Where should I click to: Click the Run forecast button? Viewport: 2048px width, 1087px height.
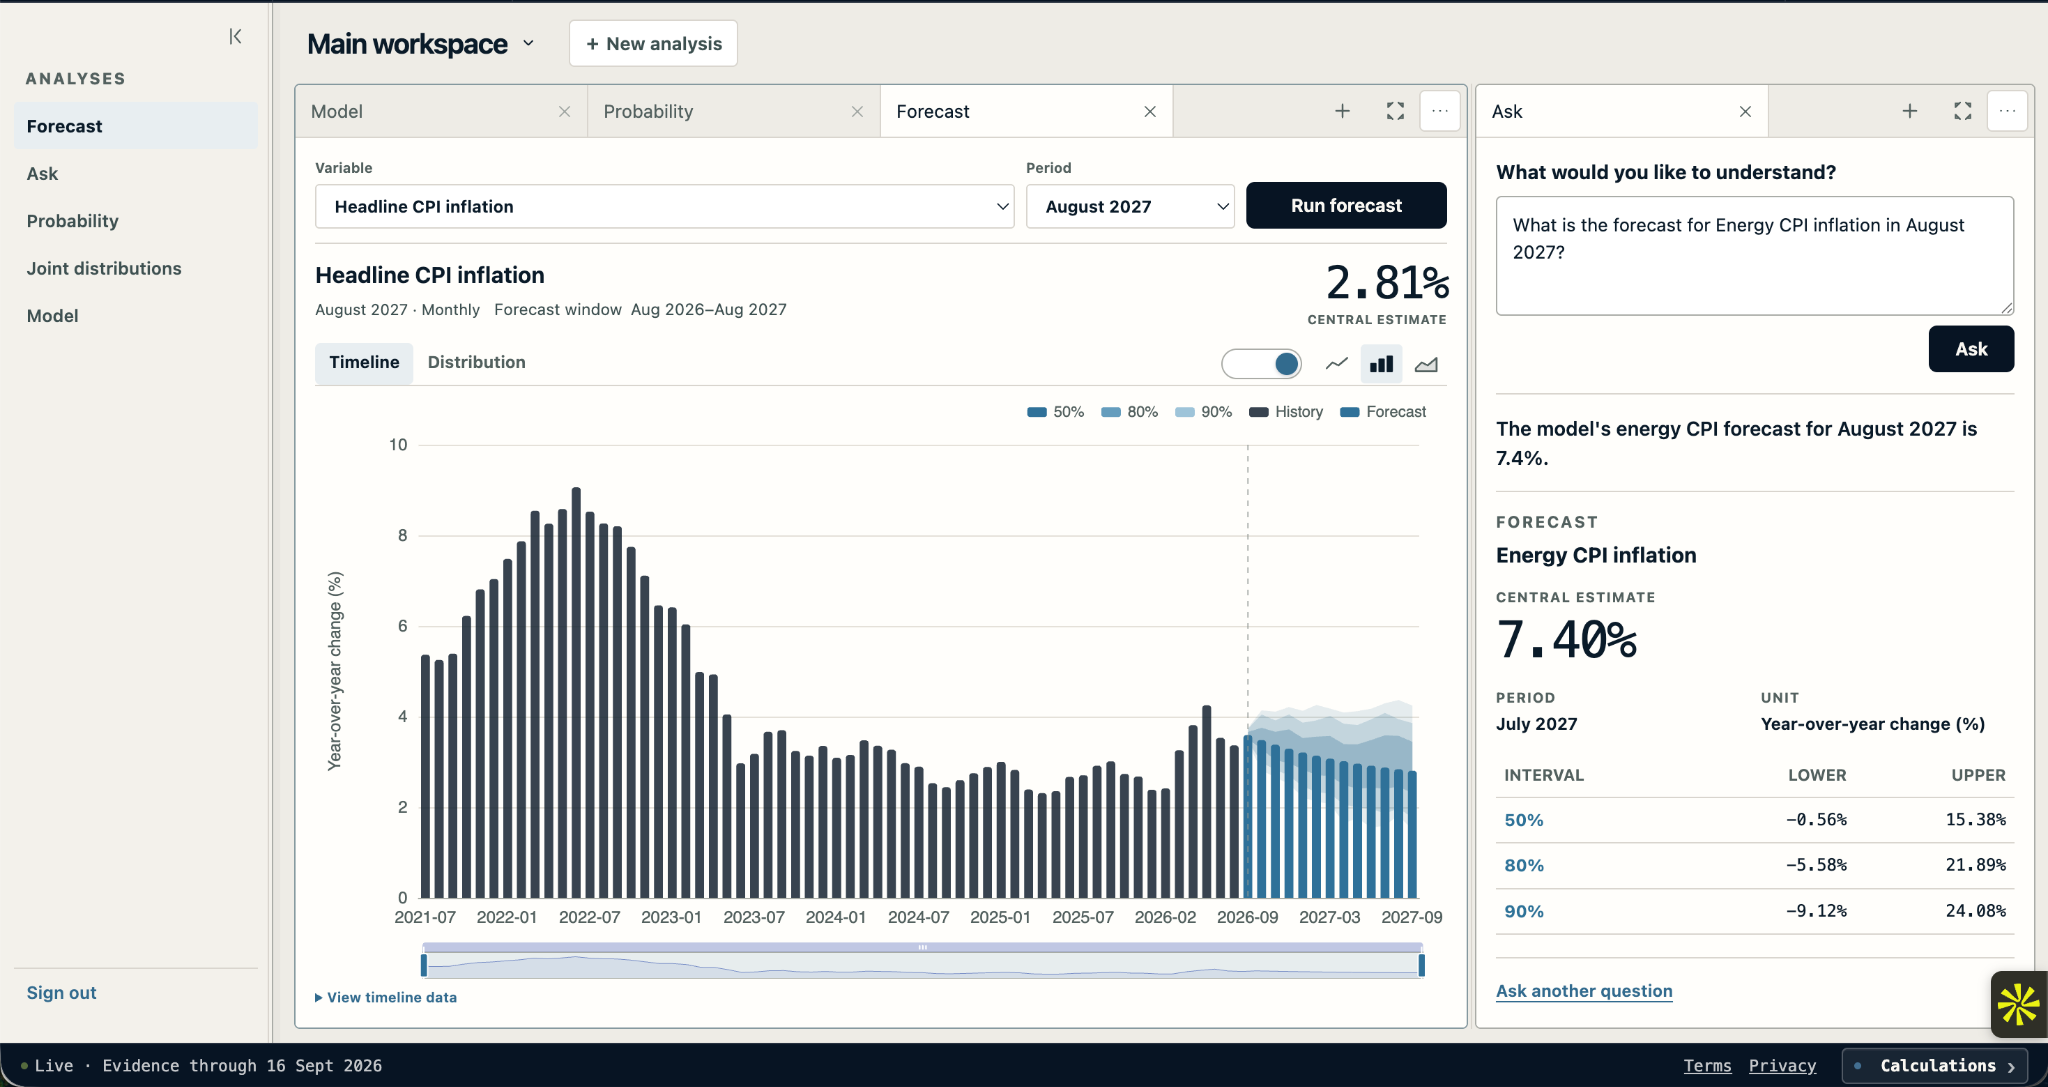tap(1346, 205)
